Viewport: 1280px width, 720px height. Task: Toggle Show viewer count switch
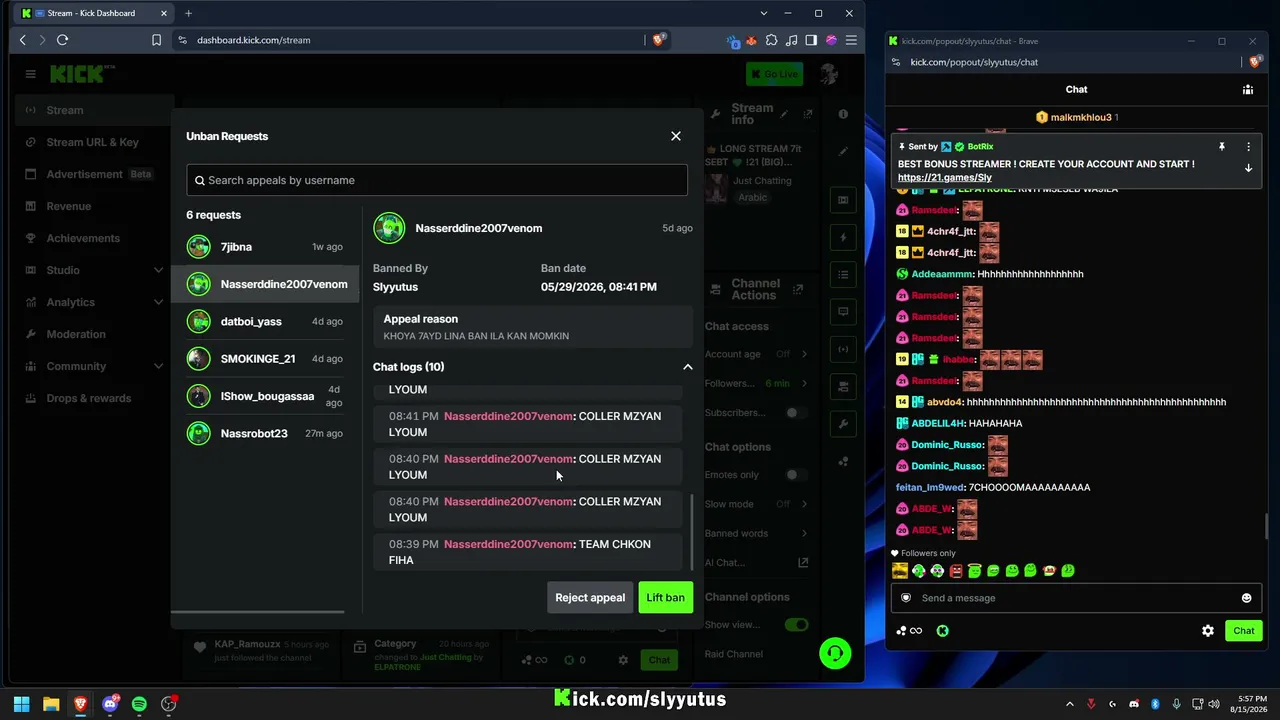796,625
